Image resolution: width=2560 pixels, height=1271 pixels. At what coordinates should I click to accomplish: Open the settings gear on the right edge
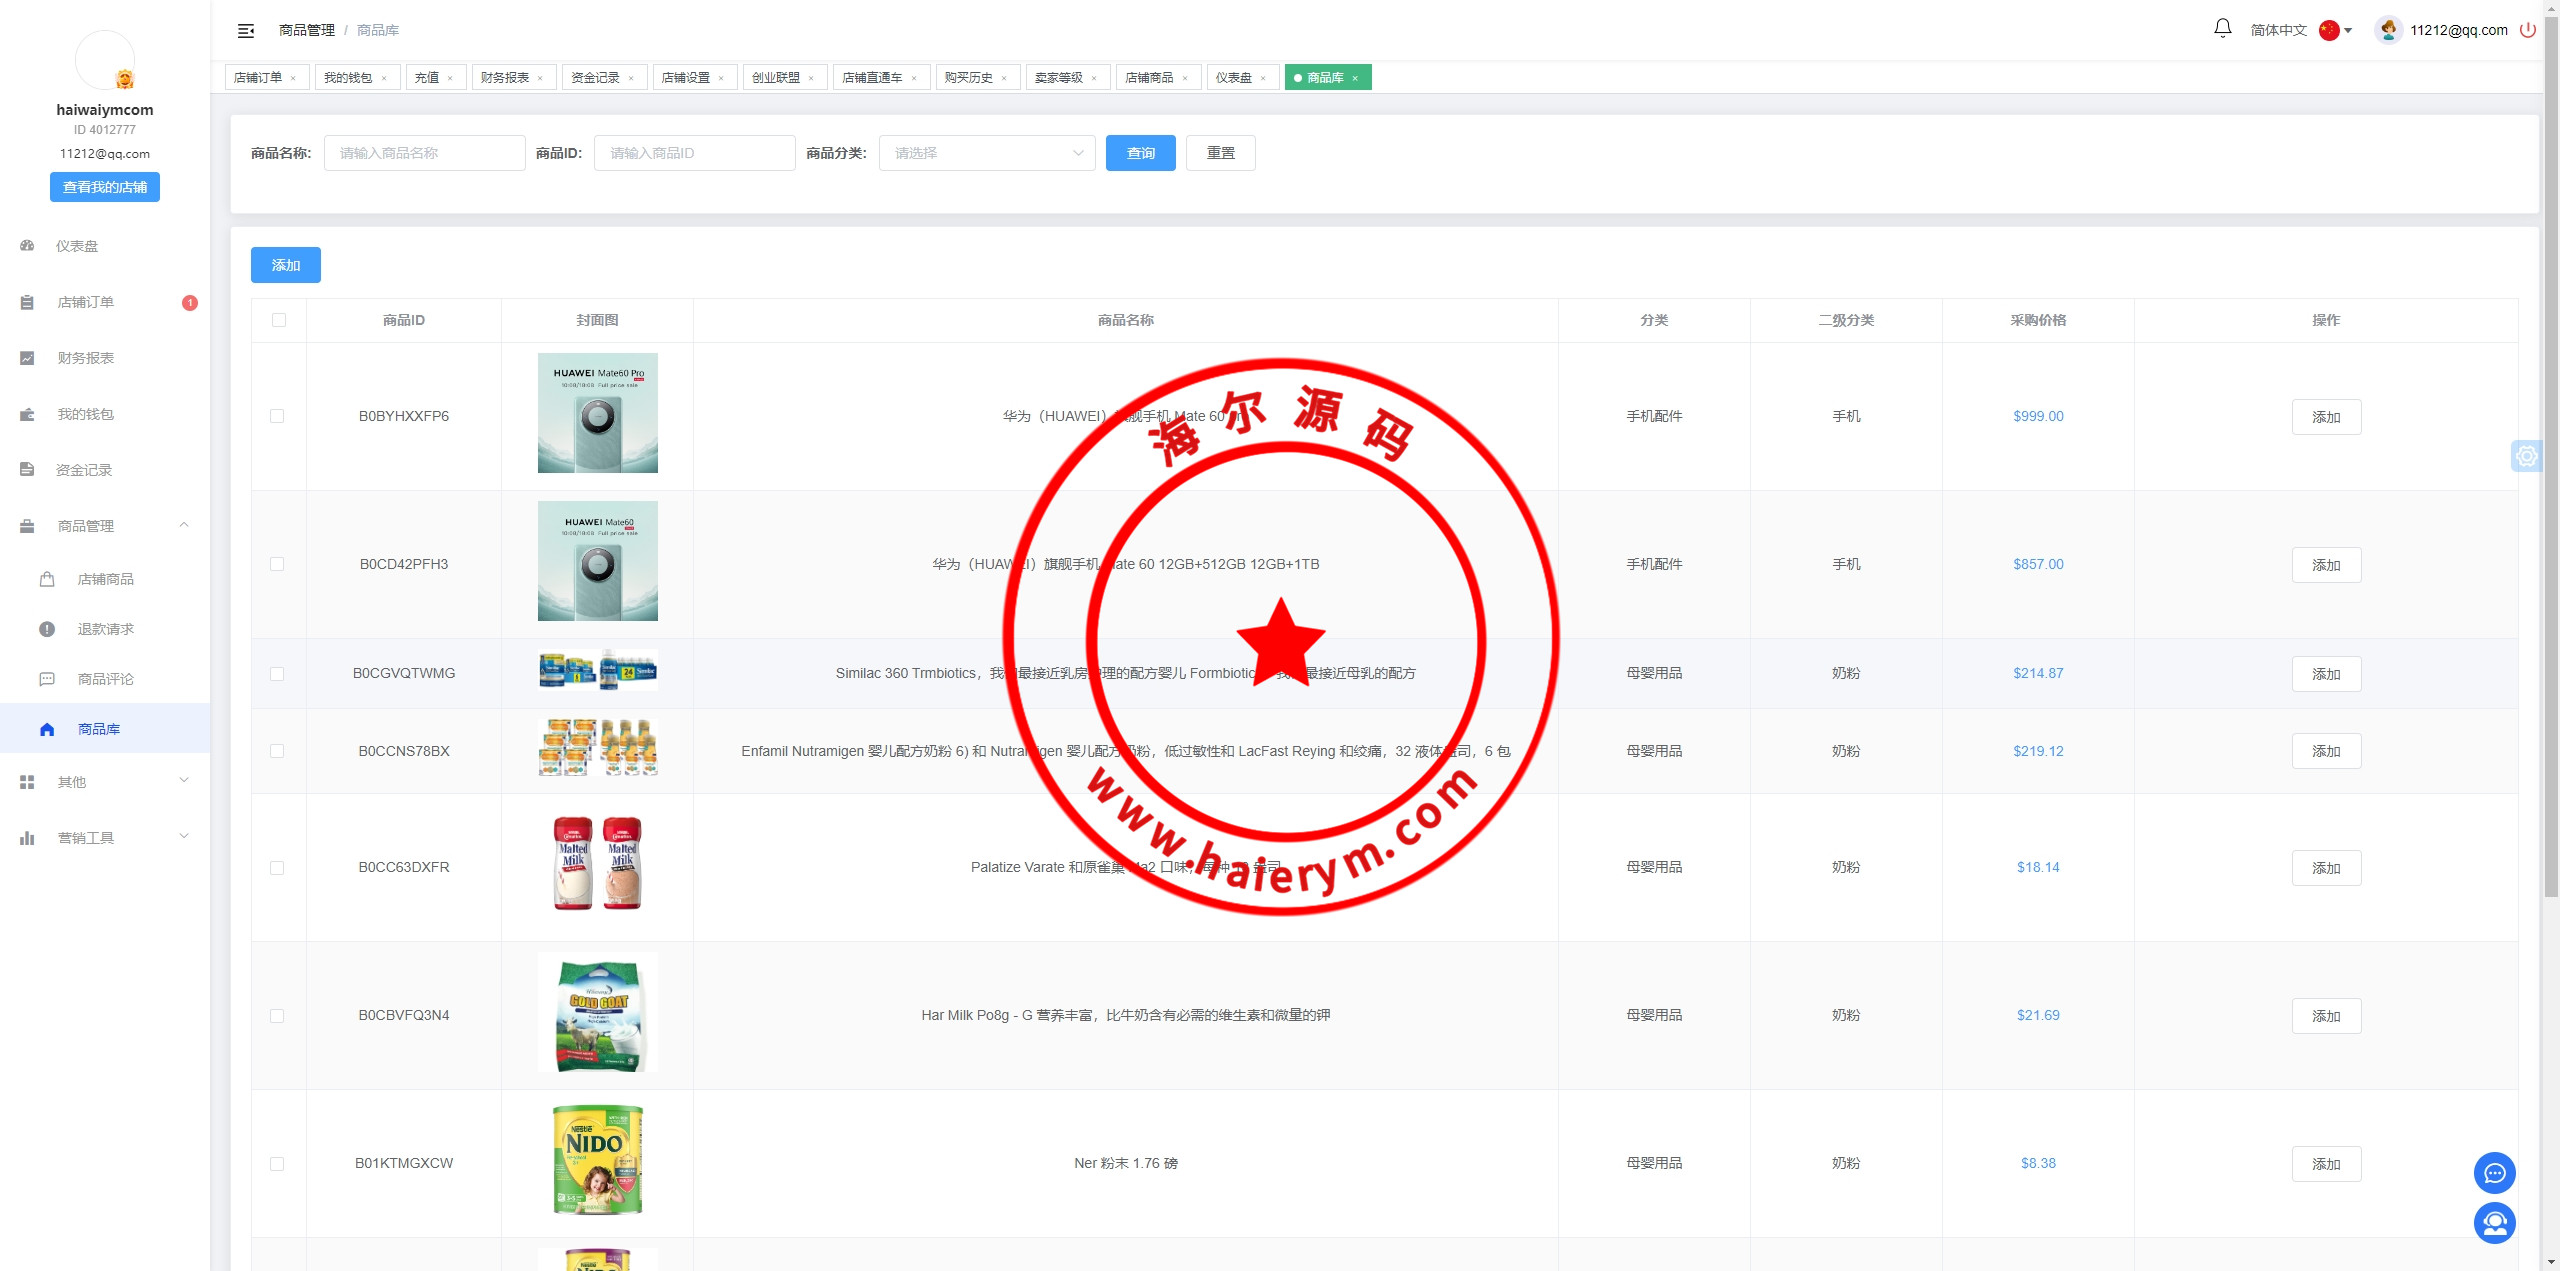(2527, 456)
